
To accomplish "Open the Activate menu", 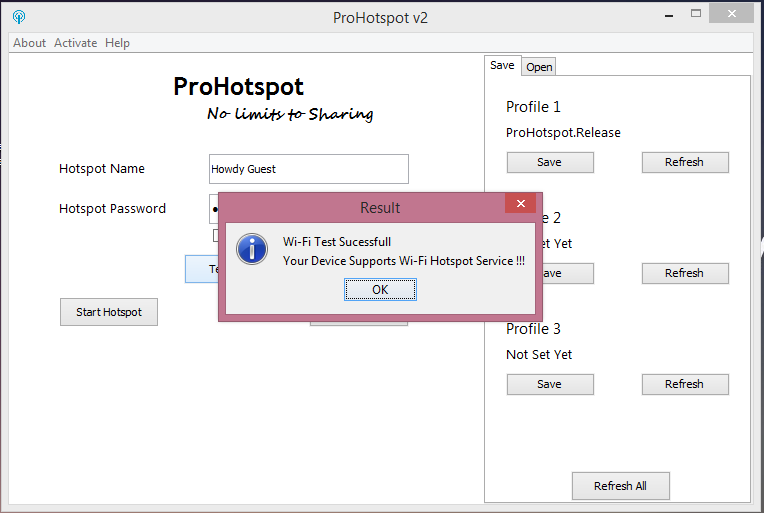I will [76, 43].
